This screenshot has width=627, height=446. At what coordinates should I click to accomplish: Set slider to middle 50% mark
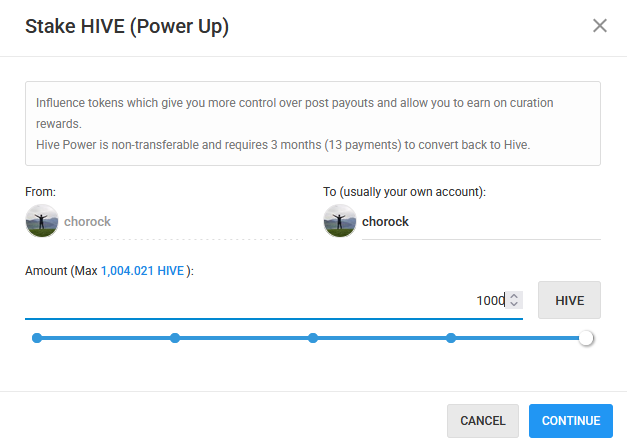tap(313, 338)
